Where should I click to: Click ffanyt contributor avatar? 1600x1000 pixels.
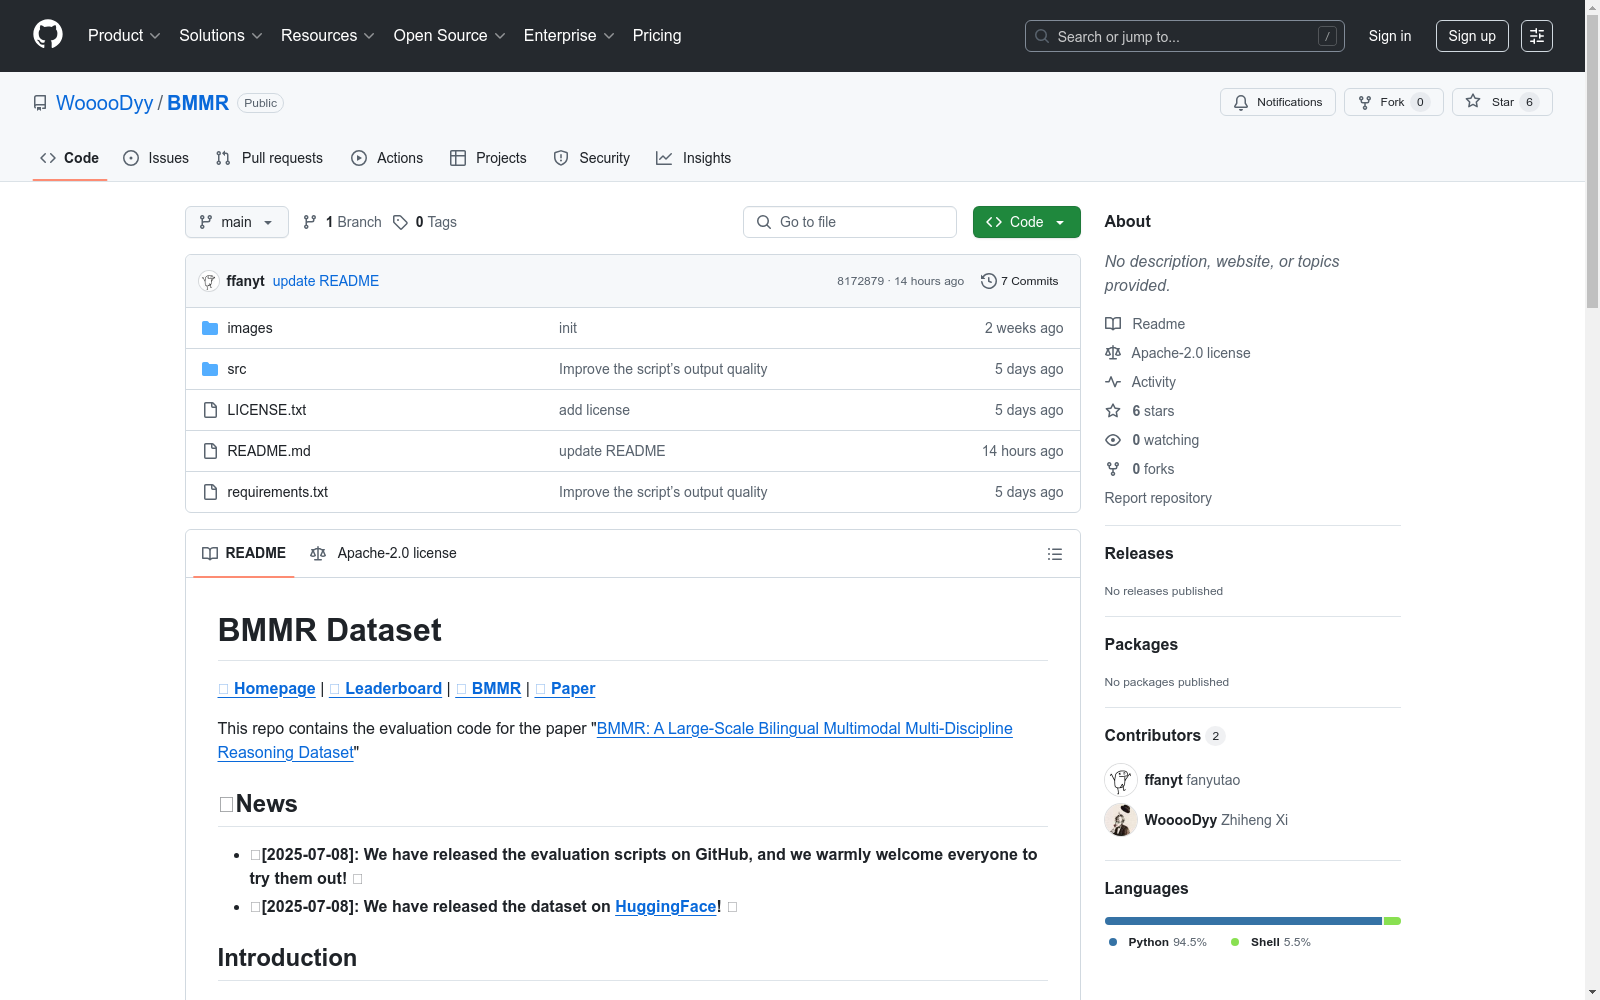(1121, 780)
